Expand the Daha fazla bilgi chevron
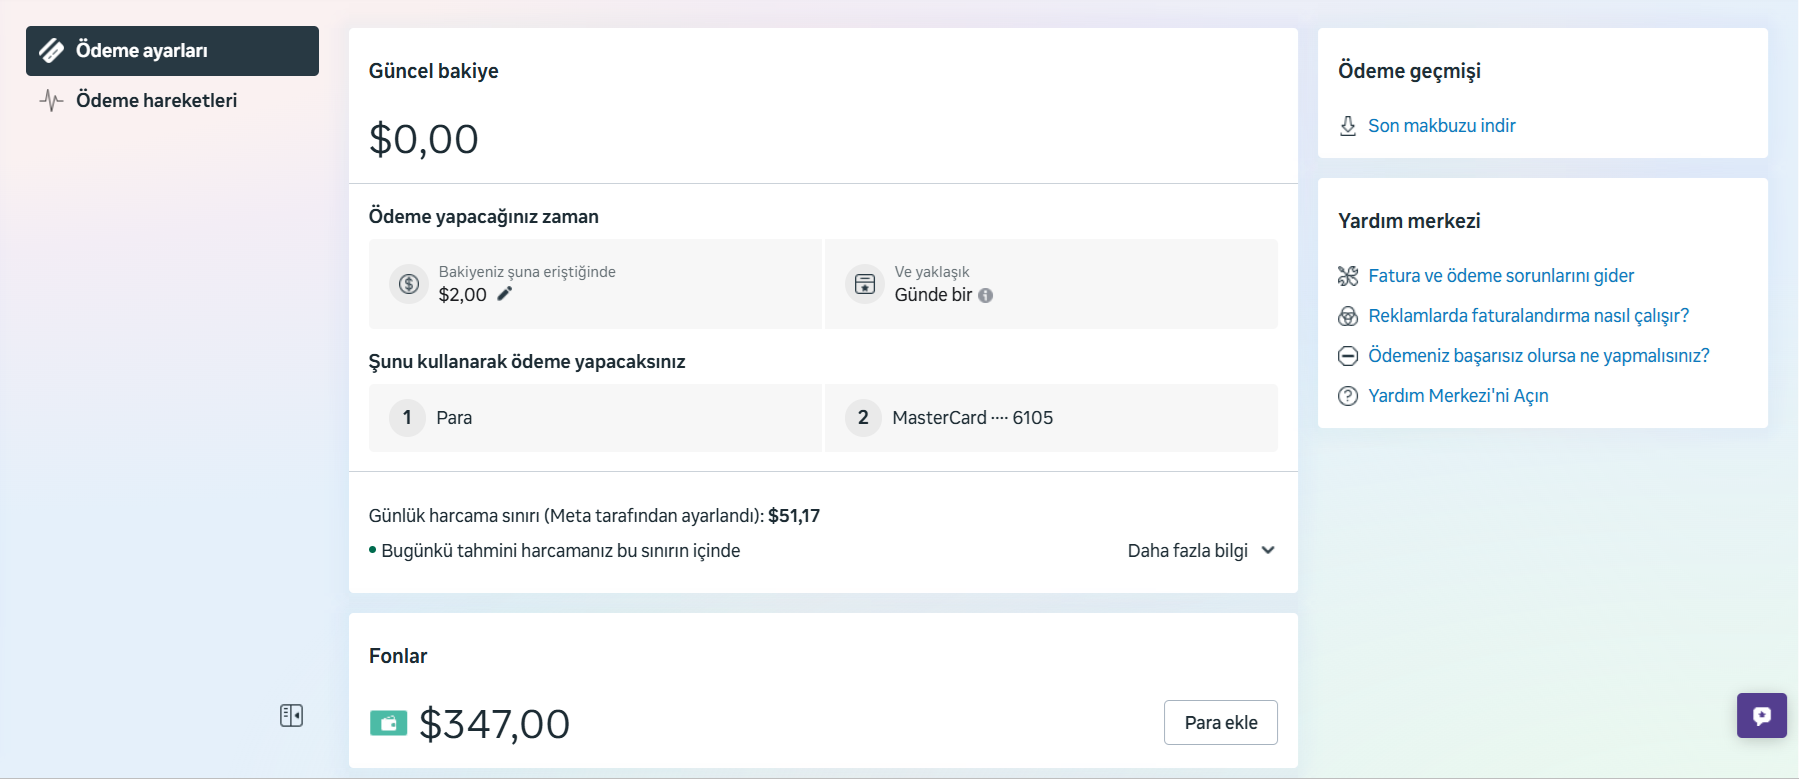This screenshot has width=1799, height=779. pos(1268,551)
